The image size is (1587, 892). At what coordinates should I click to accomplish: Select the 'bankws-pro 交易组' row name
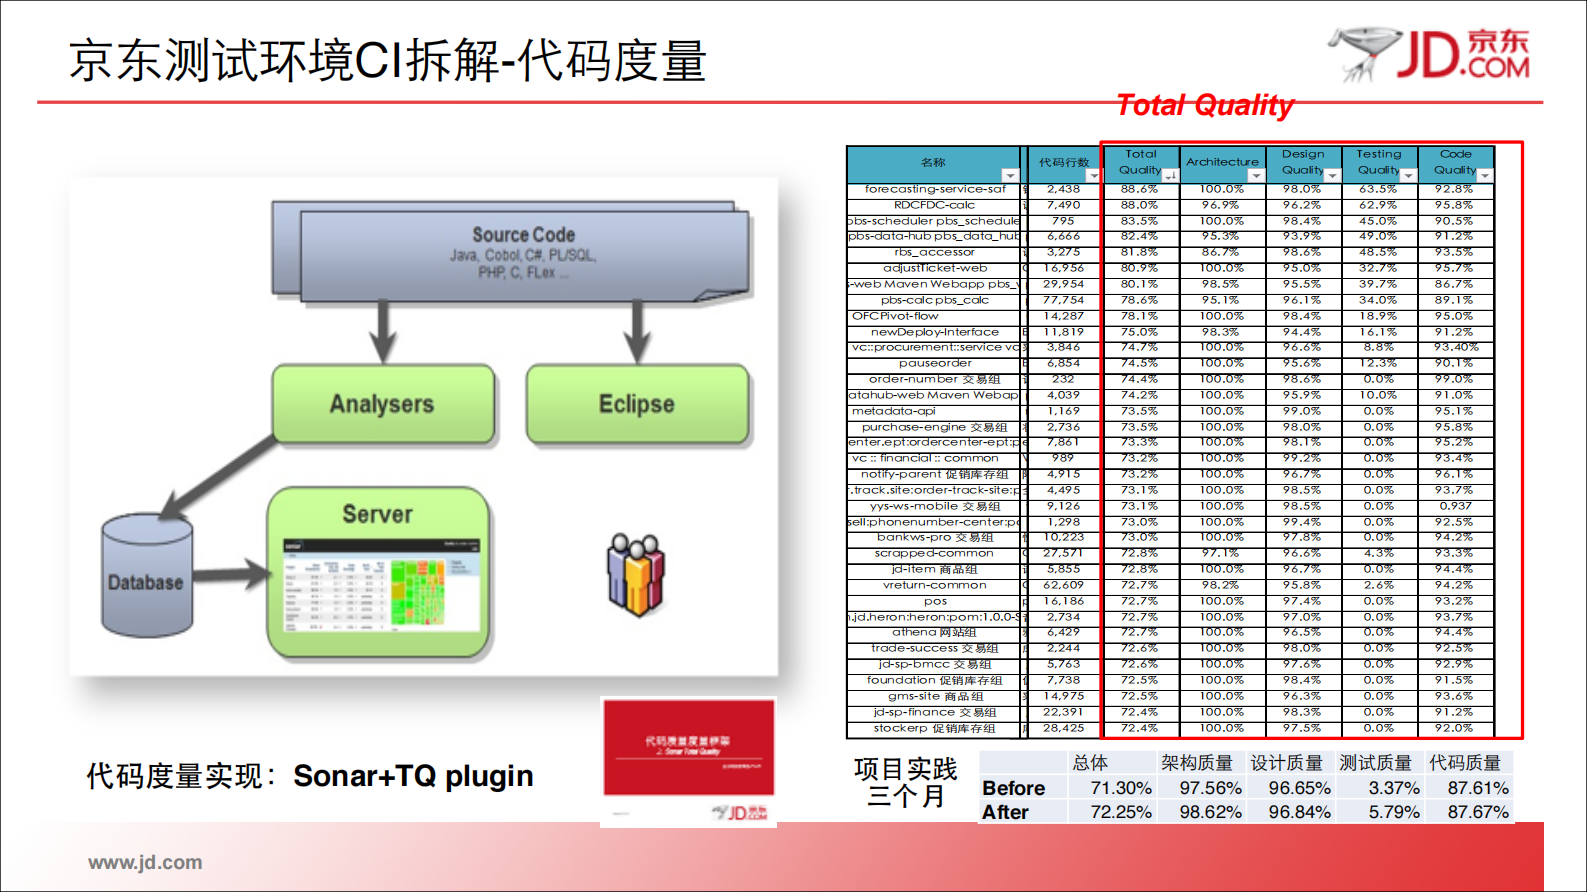pos(935,537)
